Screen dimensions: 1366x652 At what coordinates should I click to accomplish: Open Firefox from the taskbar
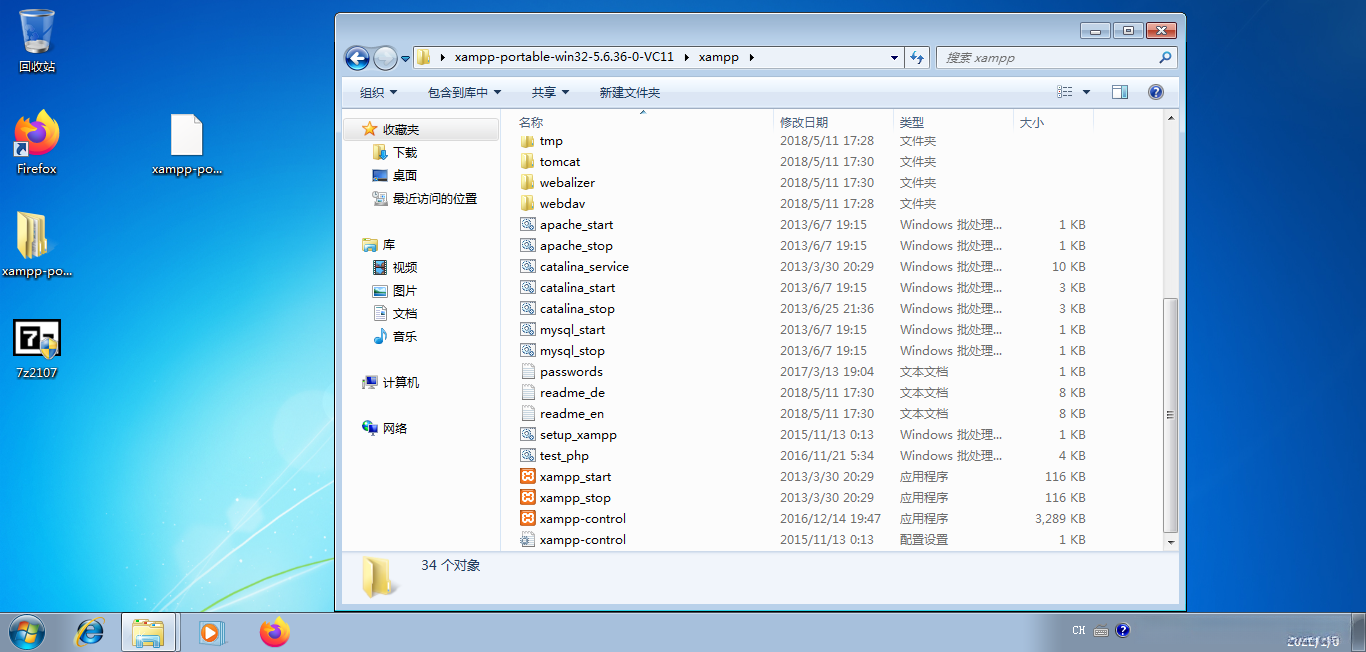click(274, 632)
